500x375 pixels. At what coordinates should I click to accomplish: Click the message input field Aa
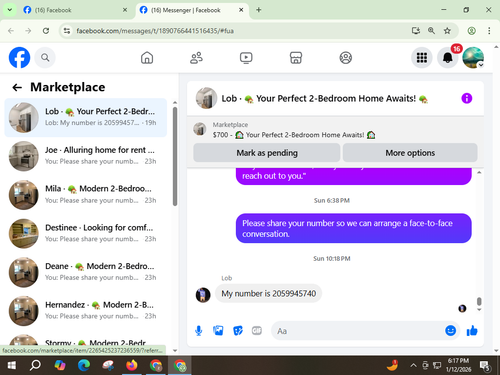357,331
